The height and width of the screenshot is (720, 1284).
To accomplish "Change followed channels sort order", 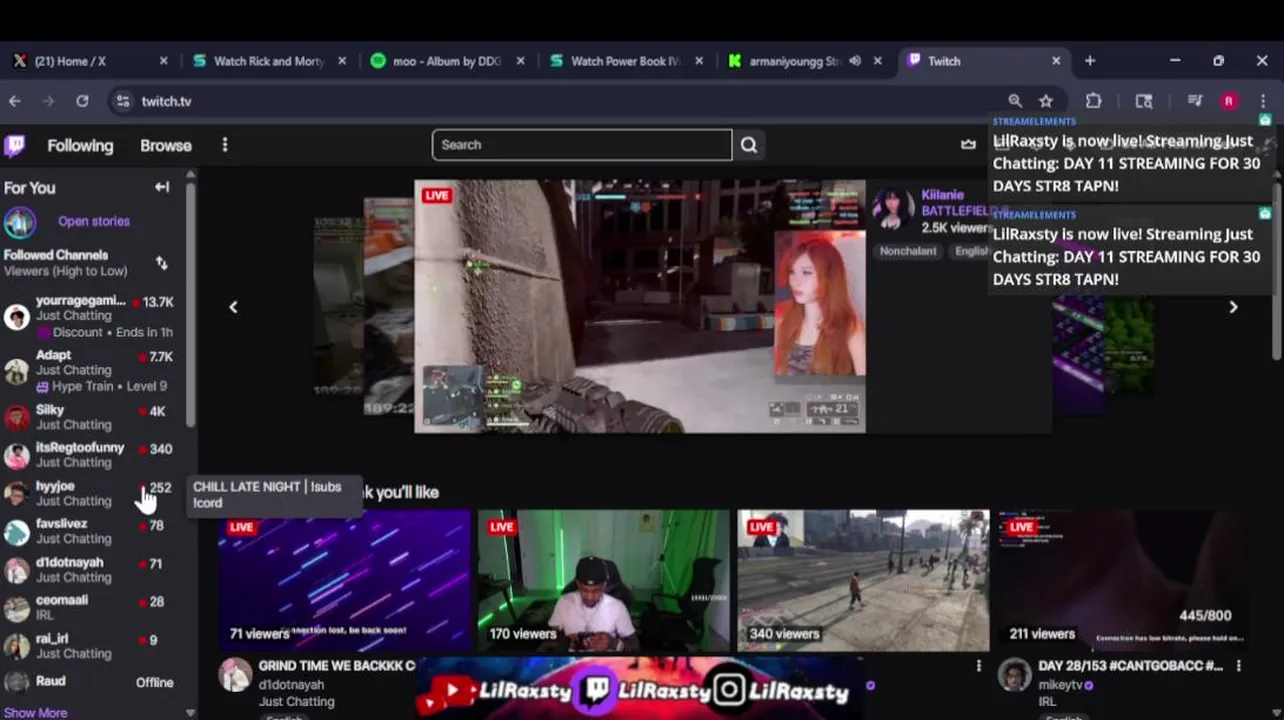I will coord(162,263).
